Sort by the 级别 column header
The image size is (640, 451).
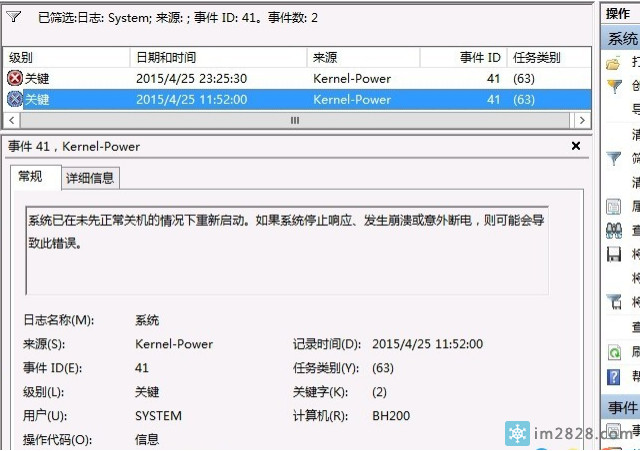[66, 57]
